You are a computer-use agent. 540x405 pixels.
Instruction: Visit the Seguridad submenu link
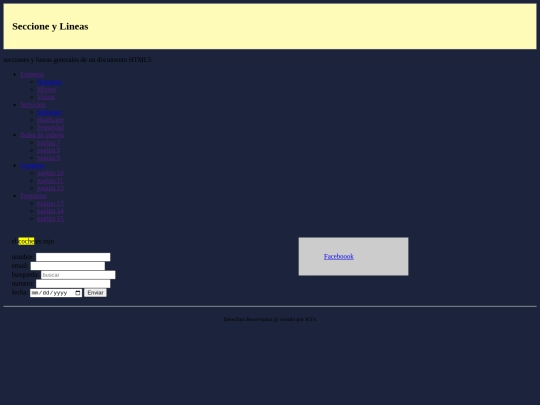click(x=51, y=127)
